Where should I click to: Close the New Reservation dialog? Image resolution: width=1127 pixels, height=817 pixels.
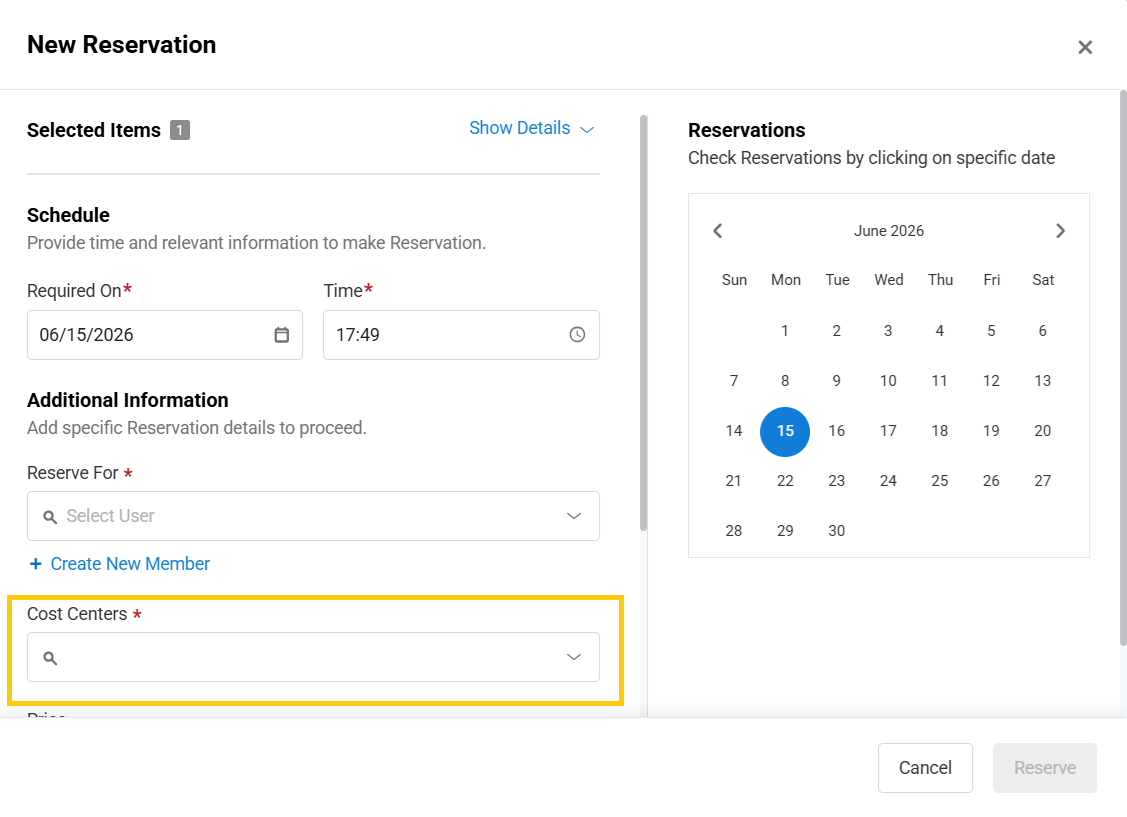pyautogui.click(x=1085, y=47)
